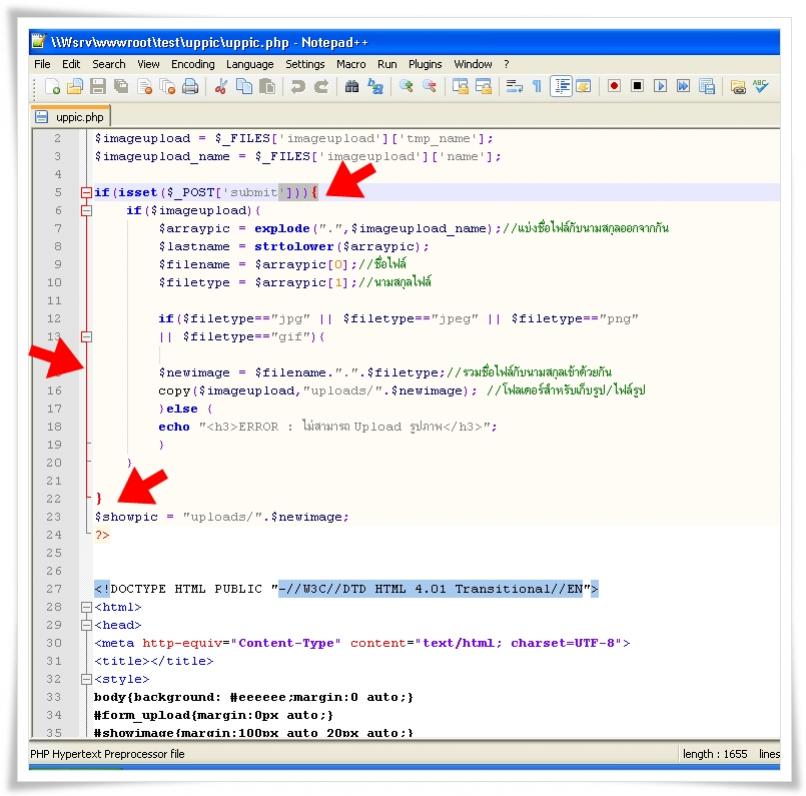
Task: Collapse the <html> fold on line 28
Action: click(86, 607)
